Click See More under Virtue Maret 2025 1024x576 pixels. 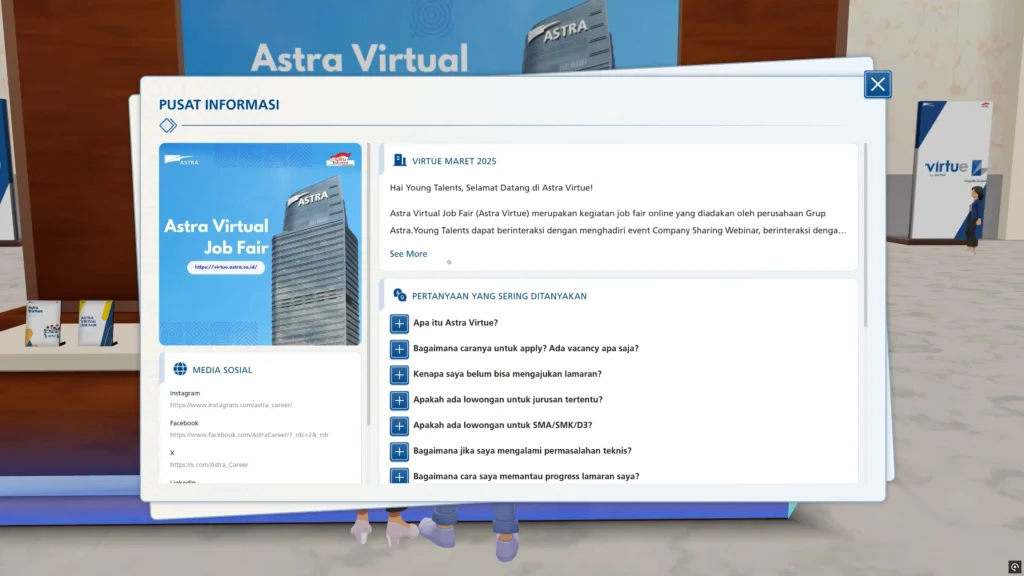point(408,254)
